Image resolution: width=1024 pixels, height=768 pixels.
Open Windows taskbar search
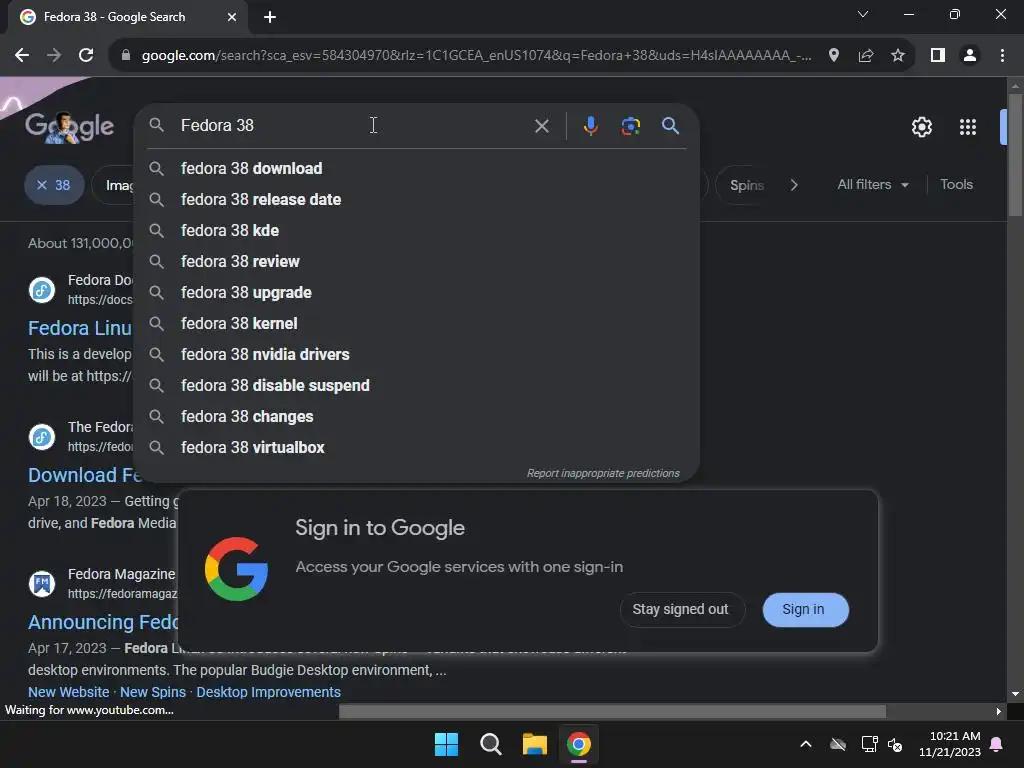(x=490, y=744)
